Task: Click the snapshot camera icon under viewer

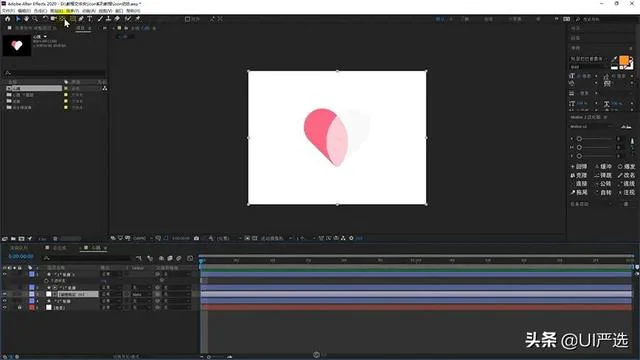Action: [196, 238]
